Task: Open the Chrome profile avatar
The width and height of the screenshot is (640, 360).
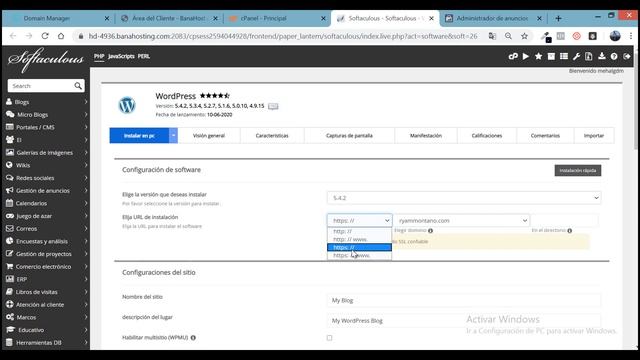Action: click(615, 36)
